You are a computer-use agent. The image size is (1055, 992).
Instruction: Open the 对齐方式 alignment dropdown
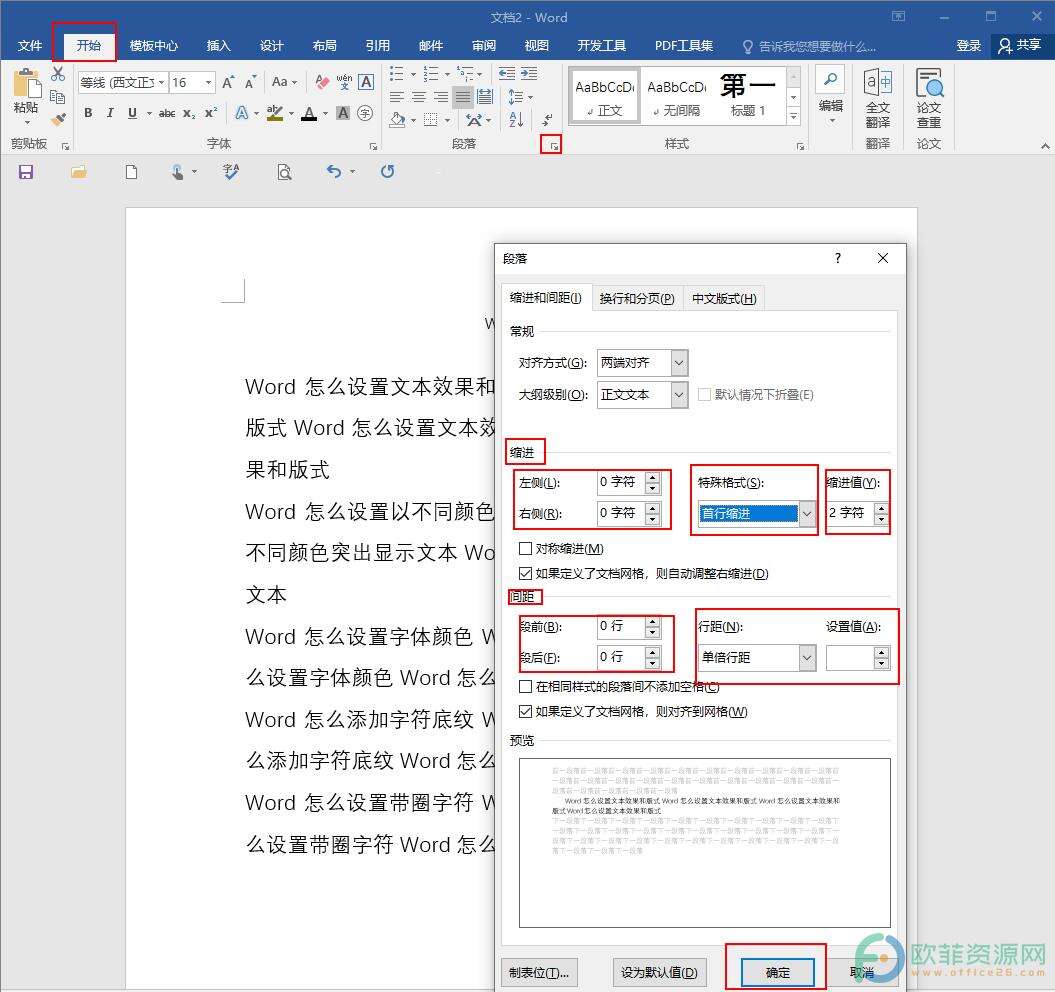679,363
